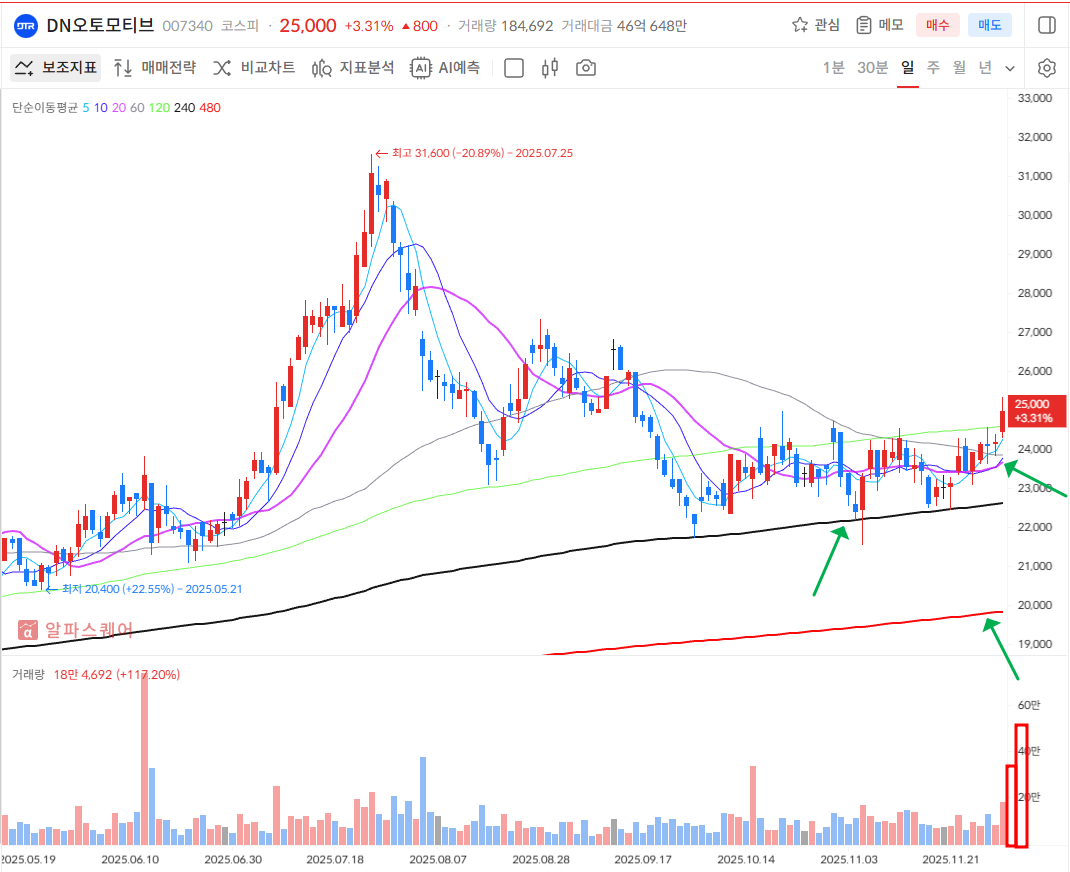Open the 메모 memo note
1070x872 pixels.
880,25
